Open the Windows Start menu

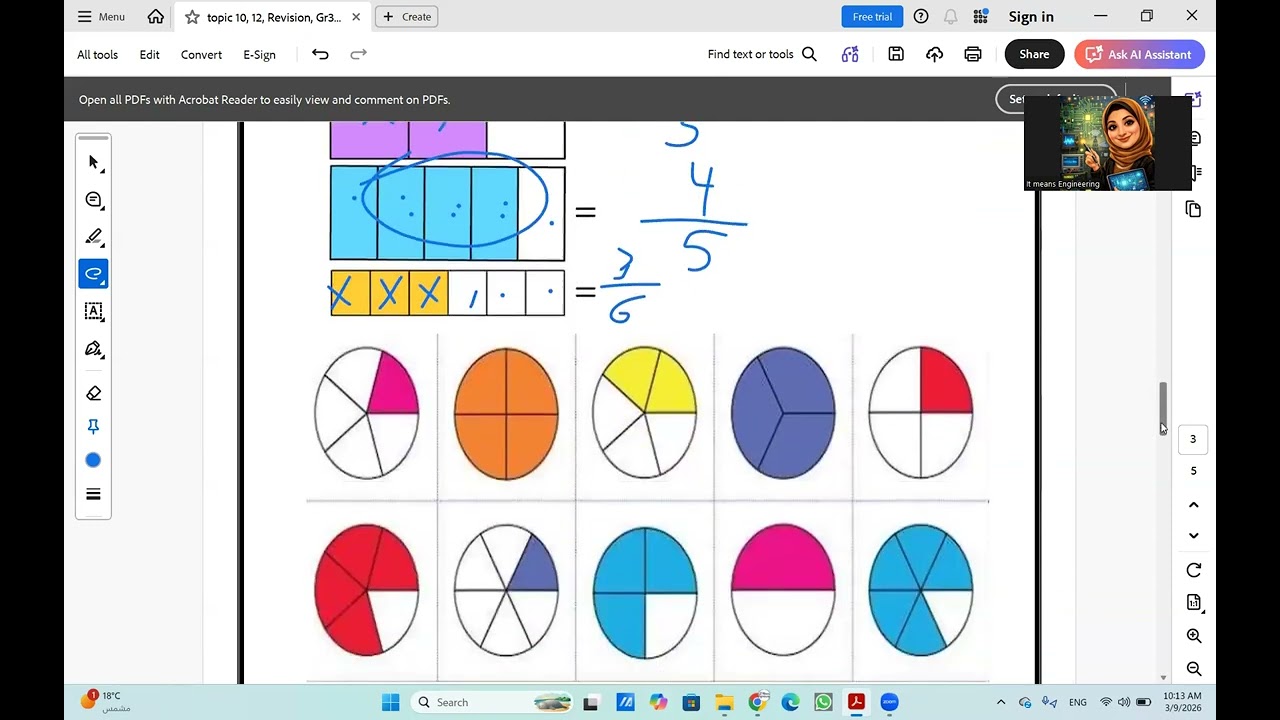(x=390, y=702)
